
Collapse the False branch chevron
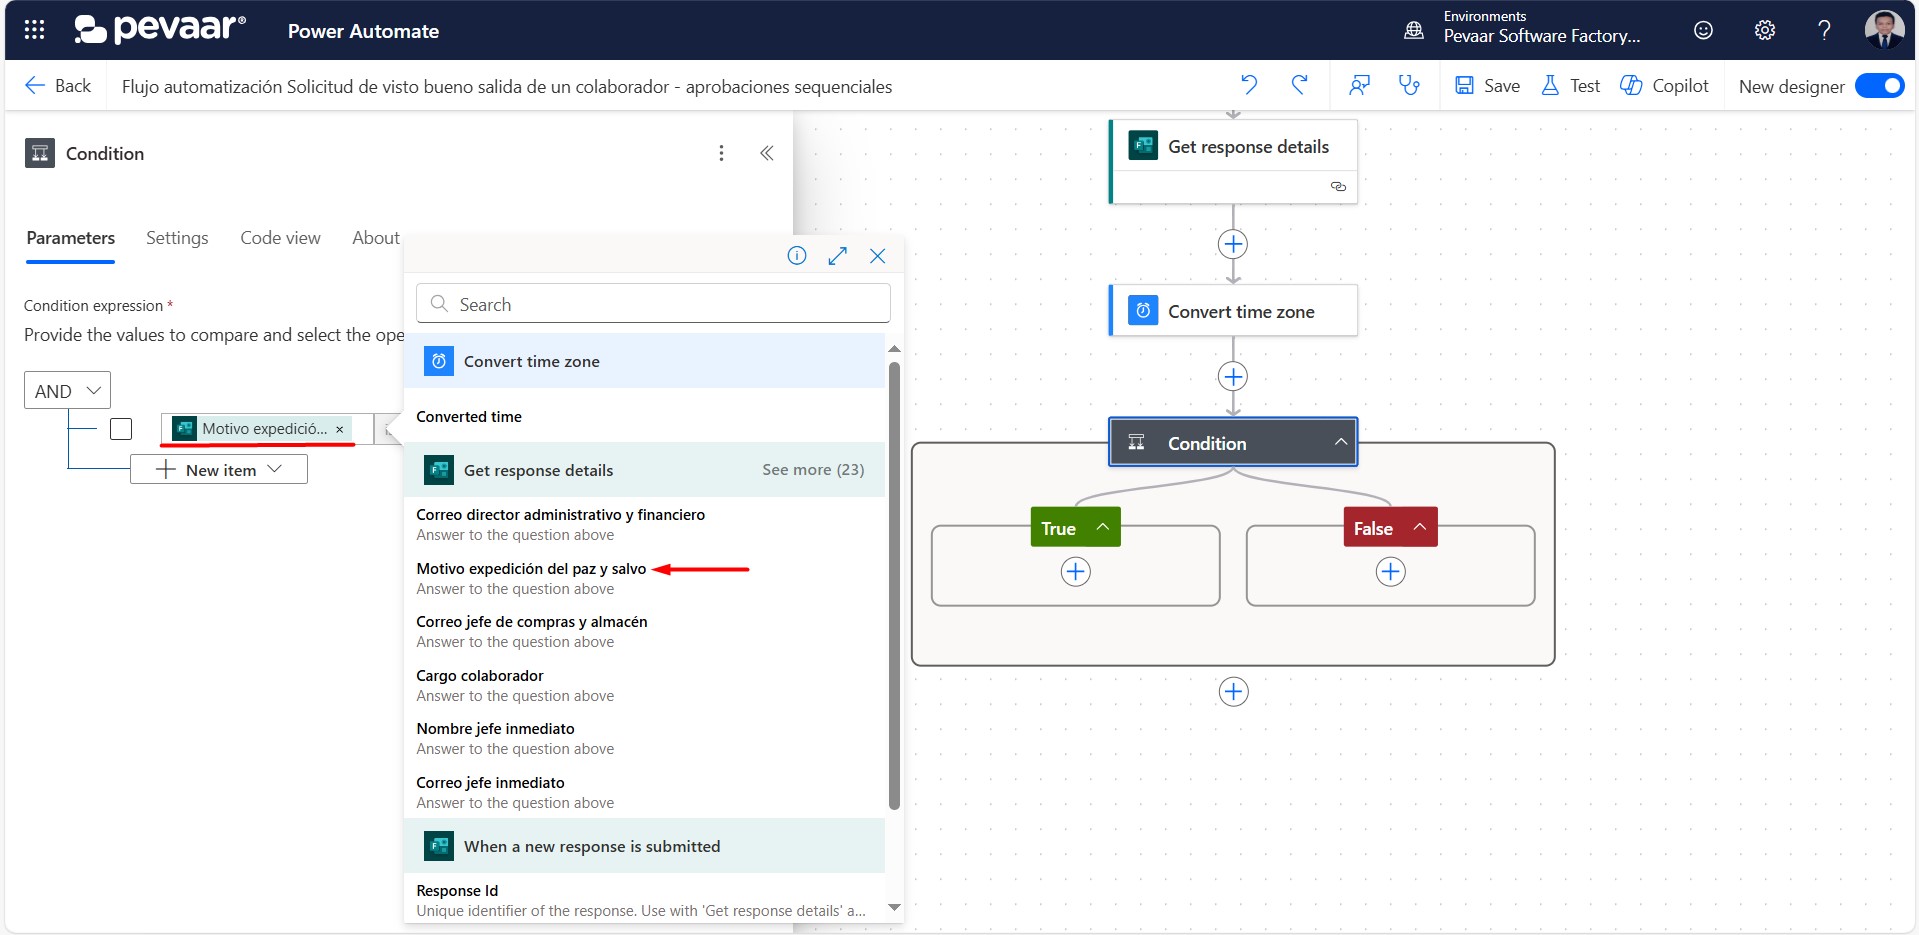(1419, 527)
